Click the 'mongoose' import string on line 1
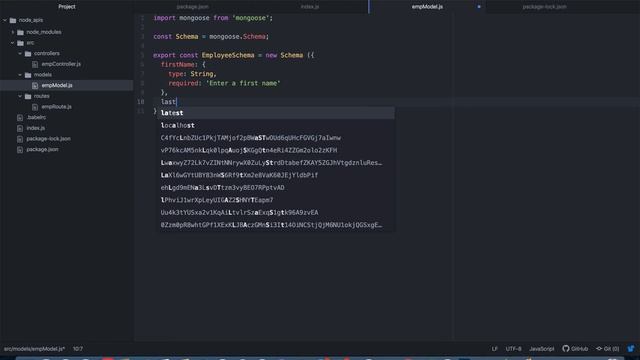640x360 pixels. (251, 18)
